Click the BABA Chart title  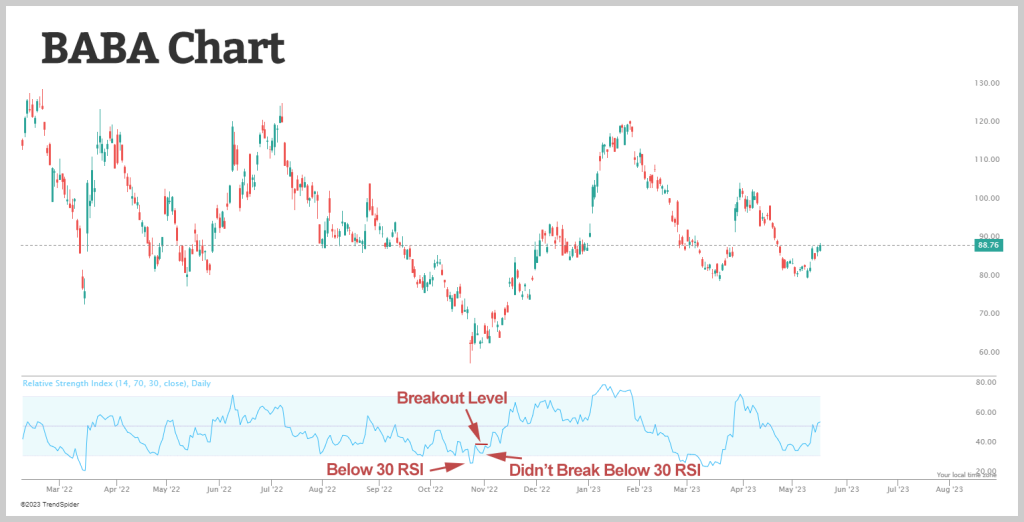[x=162, y=47]
